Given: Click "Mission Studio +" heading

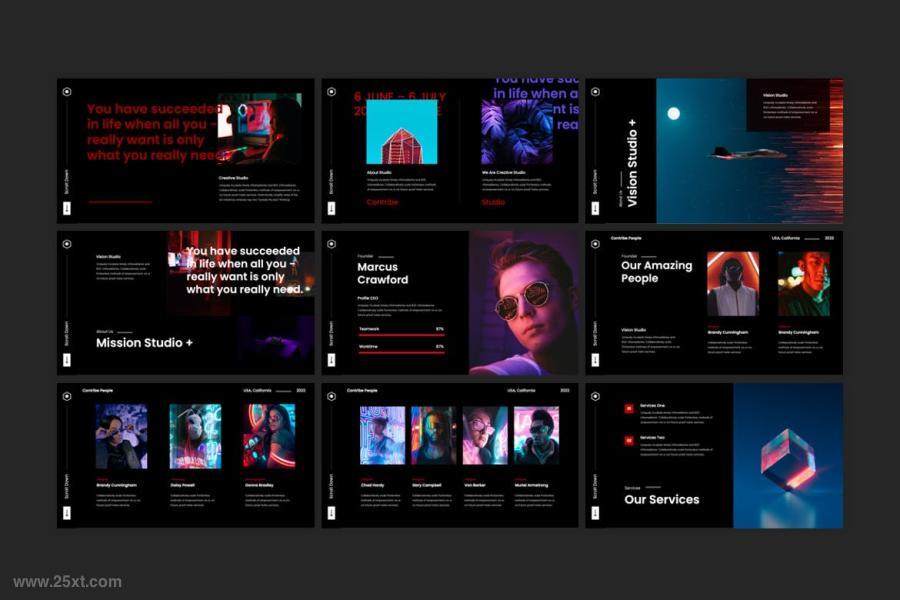Looking at the screenshot, I should [x=145, y=343].
